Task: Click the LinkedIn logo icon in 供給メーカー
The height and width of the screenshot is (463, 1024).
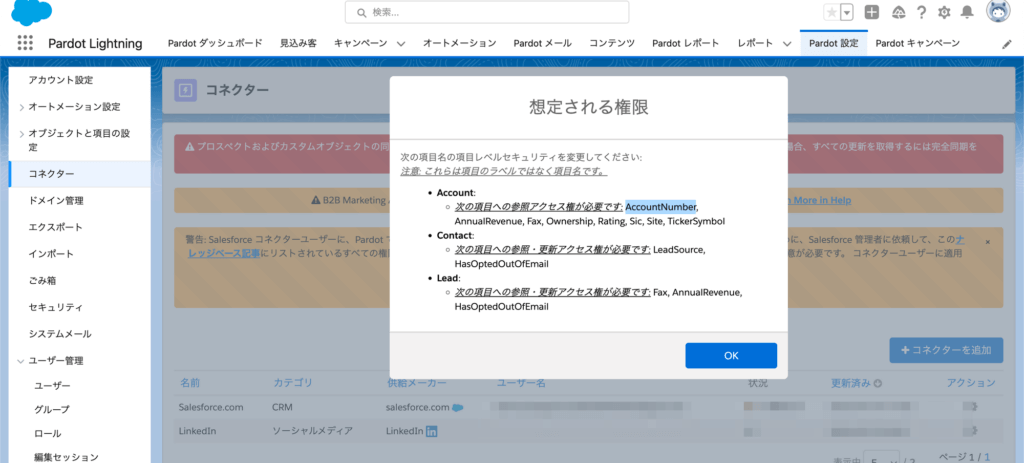Action: 432,432
